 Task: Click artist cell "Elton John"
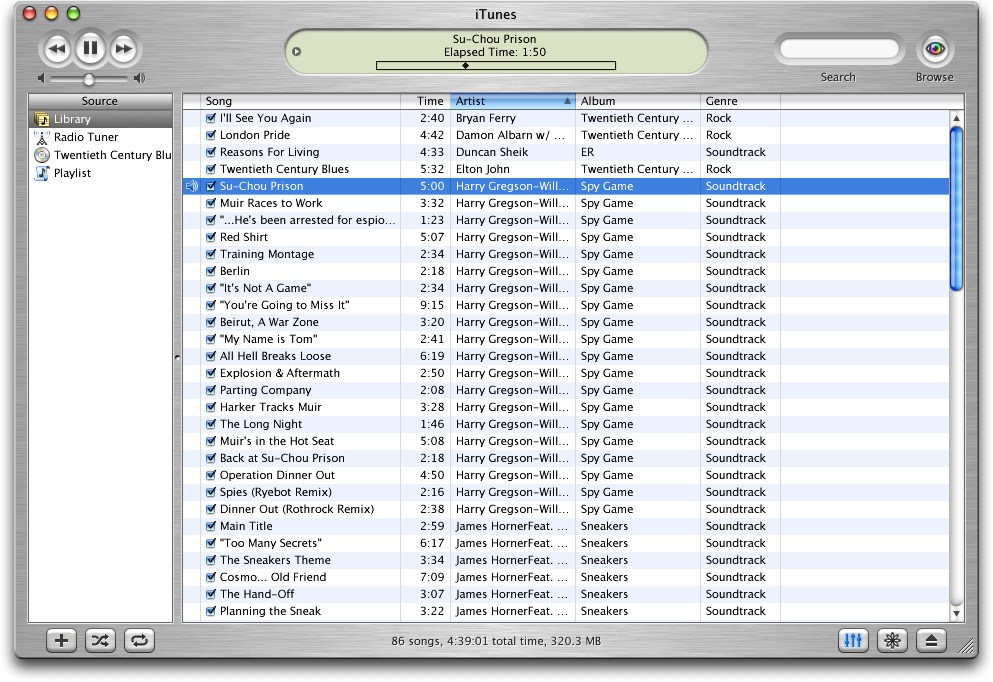pyautogui.click(x=483, y=169)
